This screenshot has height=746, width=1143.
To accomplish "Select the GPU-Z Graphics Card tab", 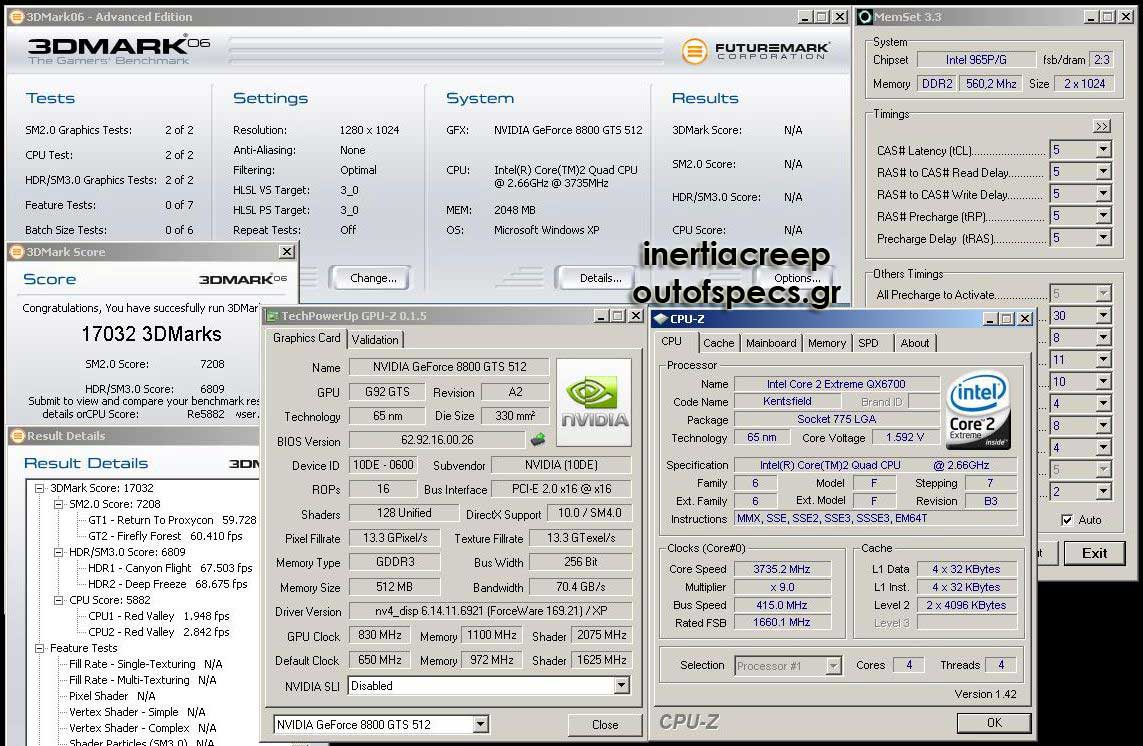I will pyautogui.click(x=306, y=338).
